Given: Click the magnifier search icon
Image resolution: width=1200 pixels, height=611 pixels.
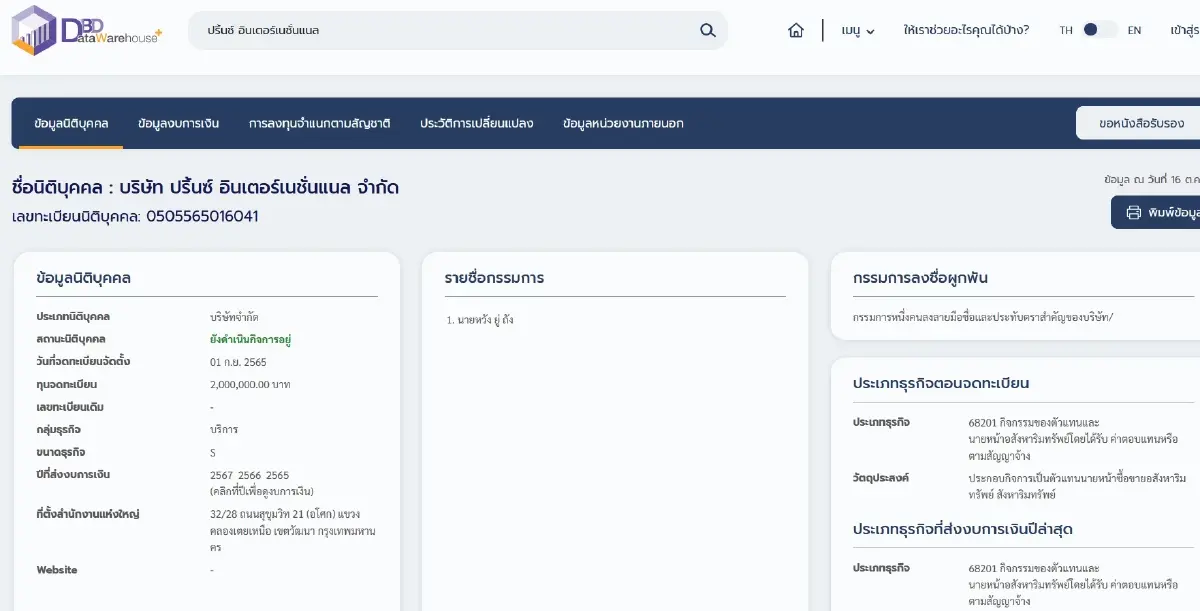Looking at the screenshot, I should 708,30.
